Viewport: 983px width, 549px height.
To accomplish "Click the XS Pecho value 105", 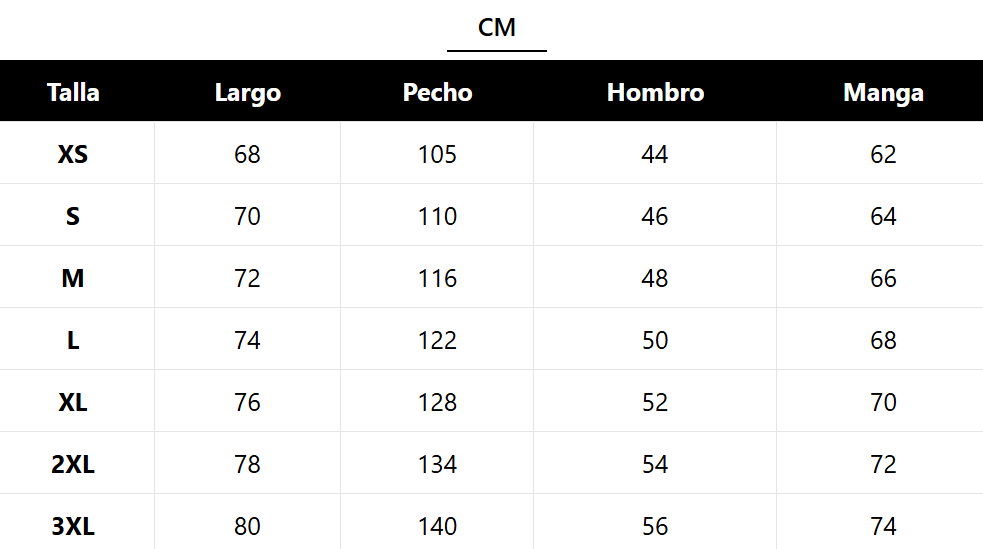I will pyautogui.click(x=437, y=155).
